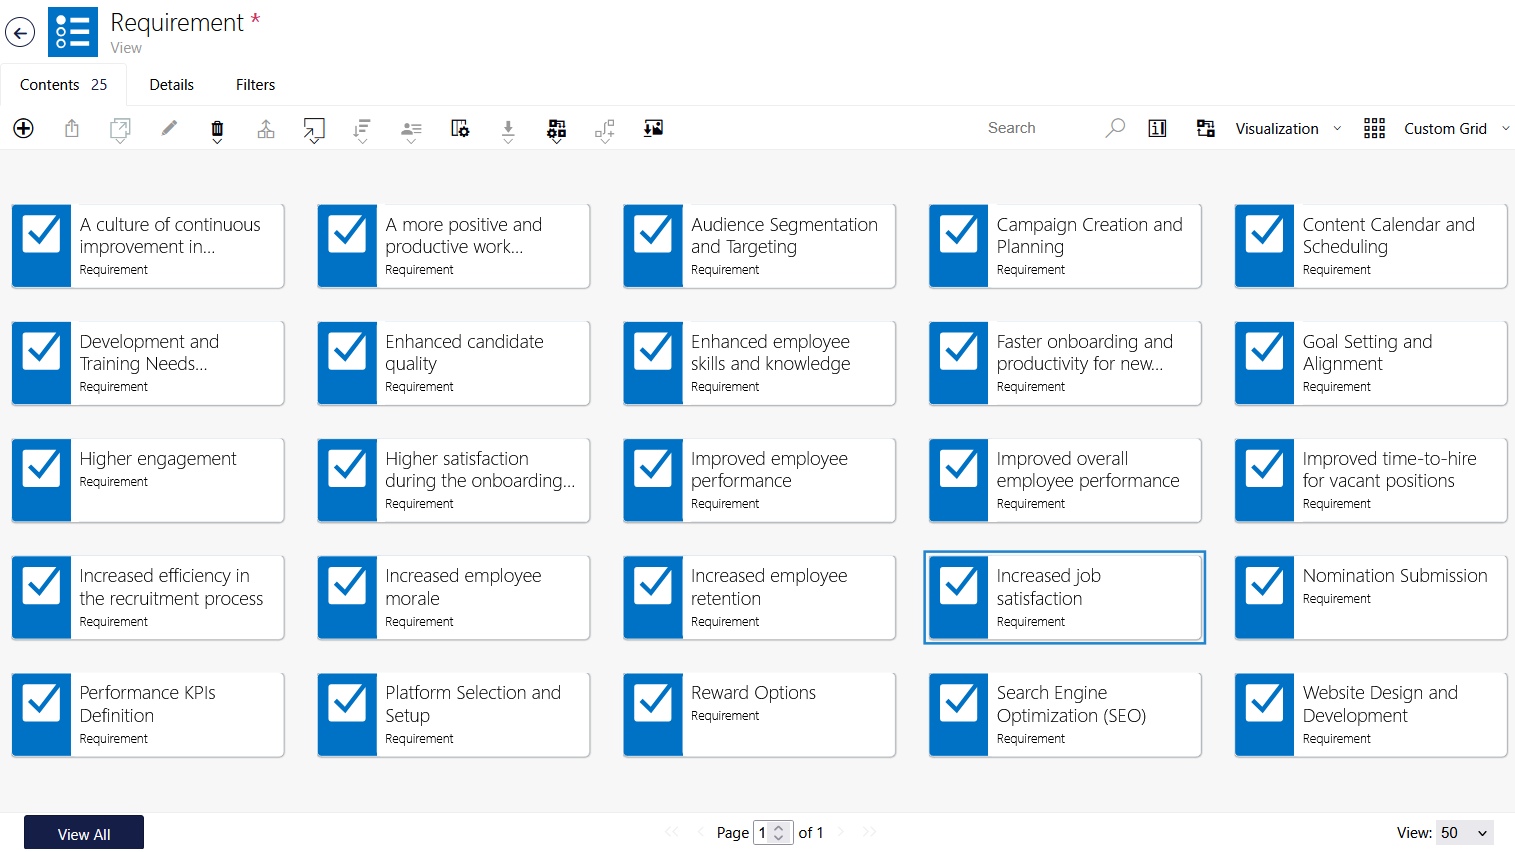This screenshot has height=852, width=1515.
Task: Click the download image icon in toolbar
Action: [x=653, y=128]
